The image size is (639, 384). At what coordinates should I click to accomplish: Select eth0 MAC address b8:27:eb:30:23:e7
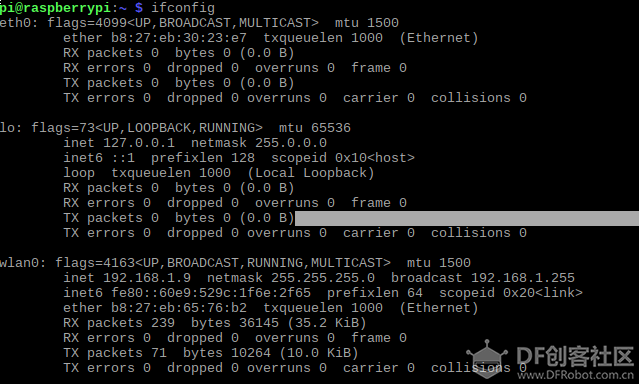point(179,38)
